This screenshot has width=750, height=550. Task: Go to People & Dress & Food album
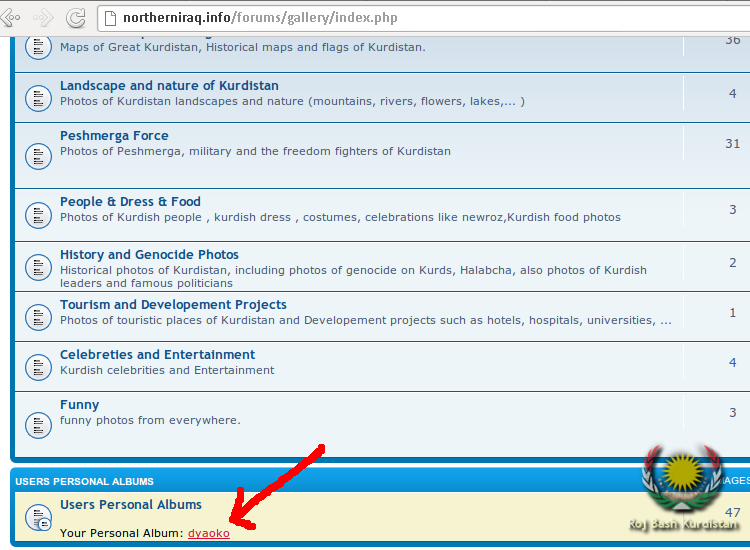[130, 202]
